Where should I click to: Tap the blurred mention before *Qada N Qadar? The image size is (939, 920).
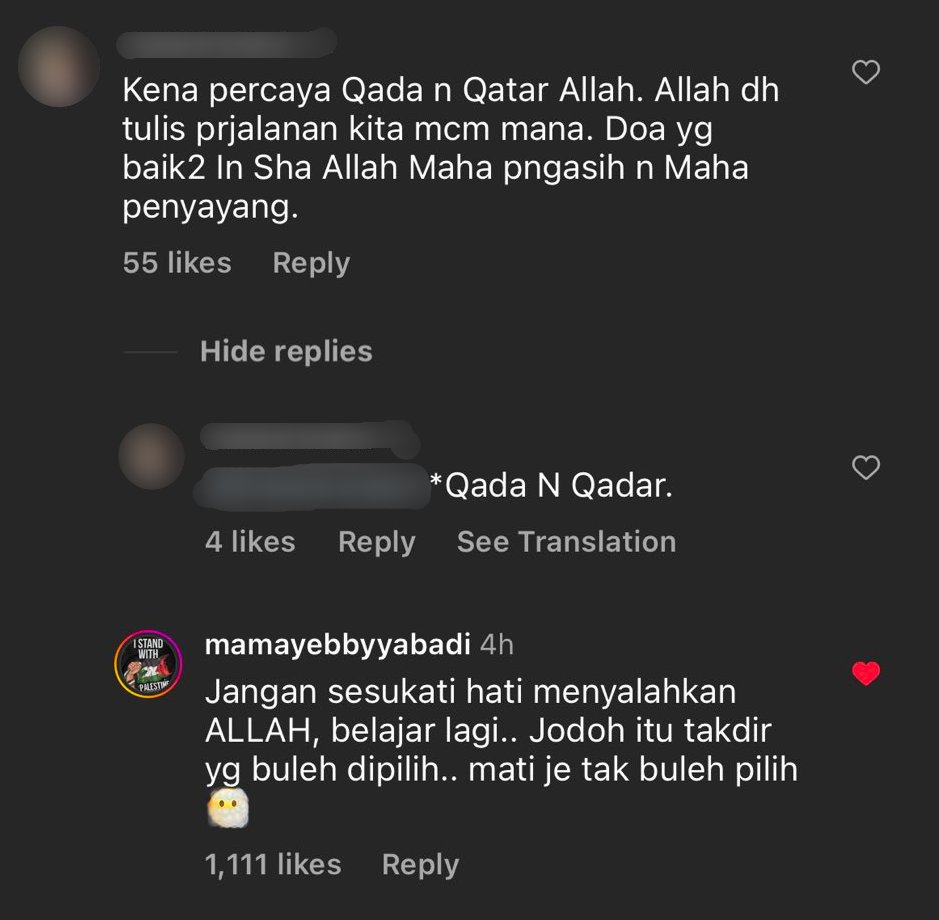click(x=311, y=486)
